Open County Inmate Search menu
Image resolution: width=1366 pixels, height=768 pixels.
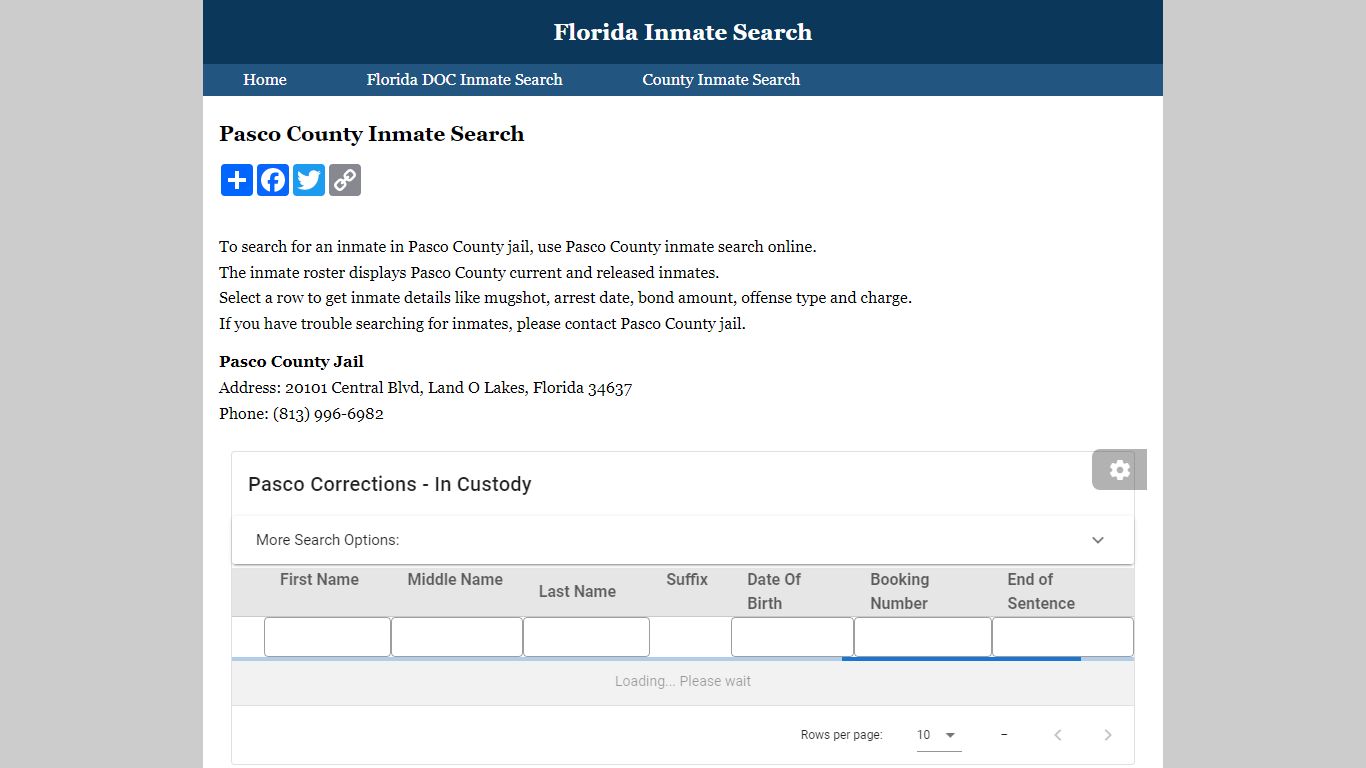721,80
